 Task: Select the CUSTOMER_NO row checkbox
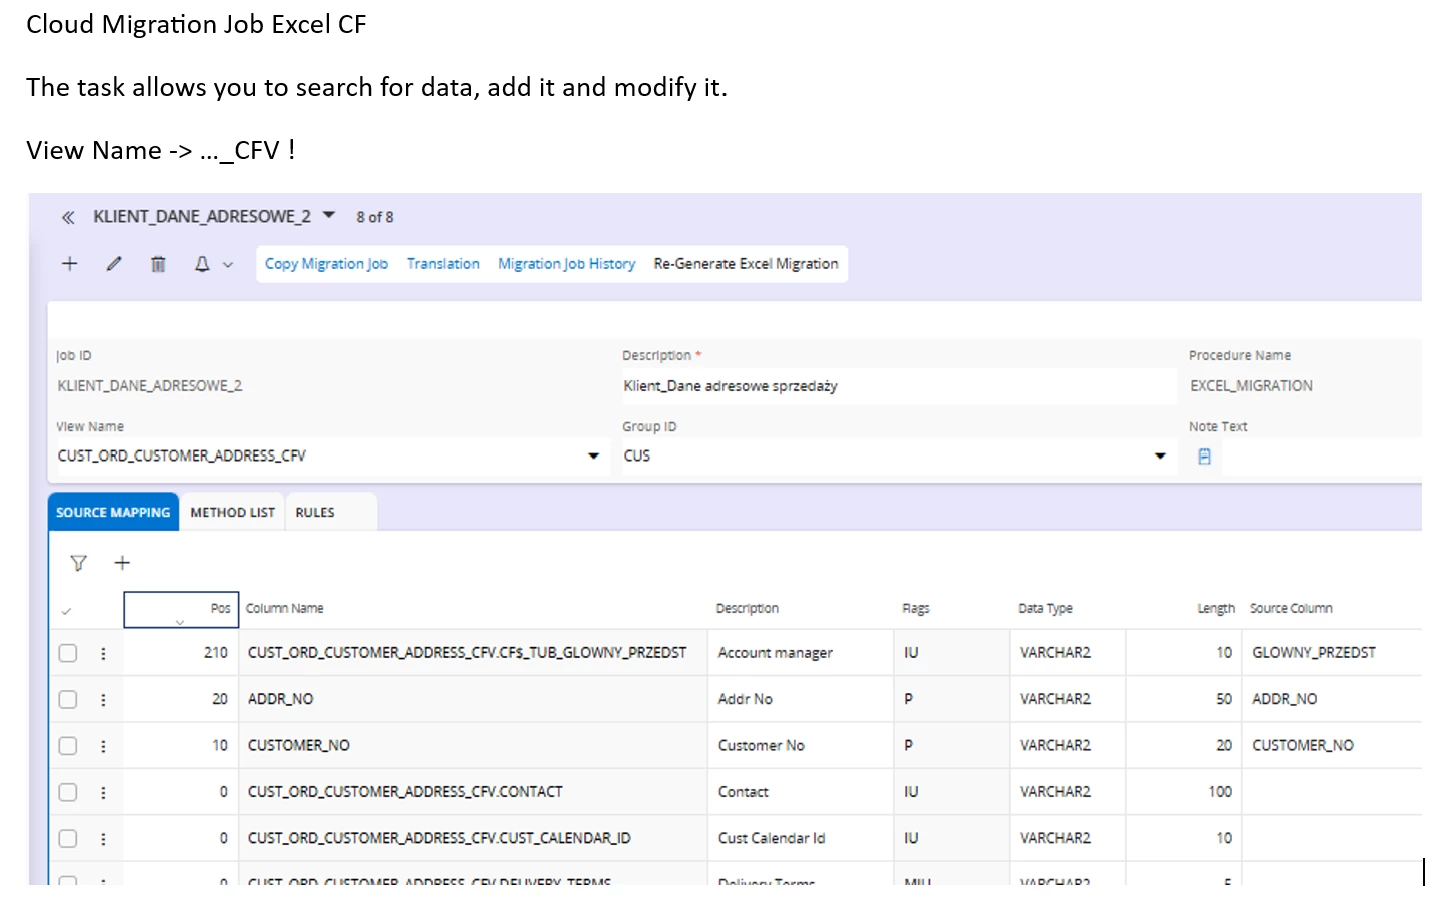coord(68,746)
